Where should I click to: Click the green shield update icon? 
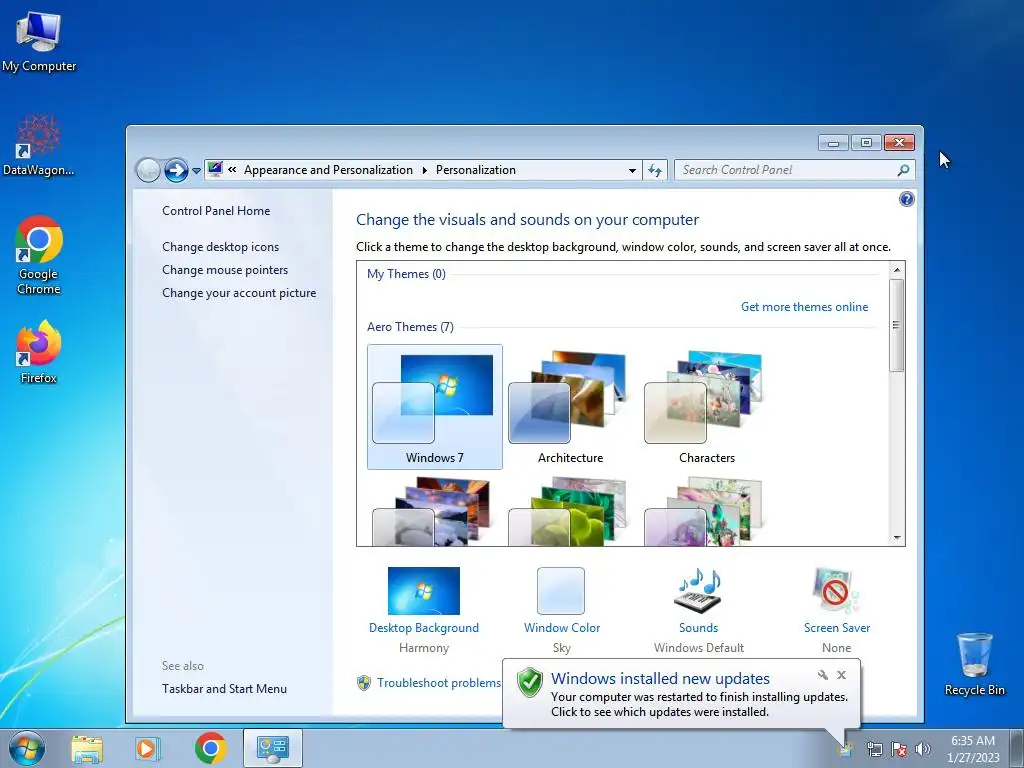point(530,682)
